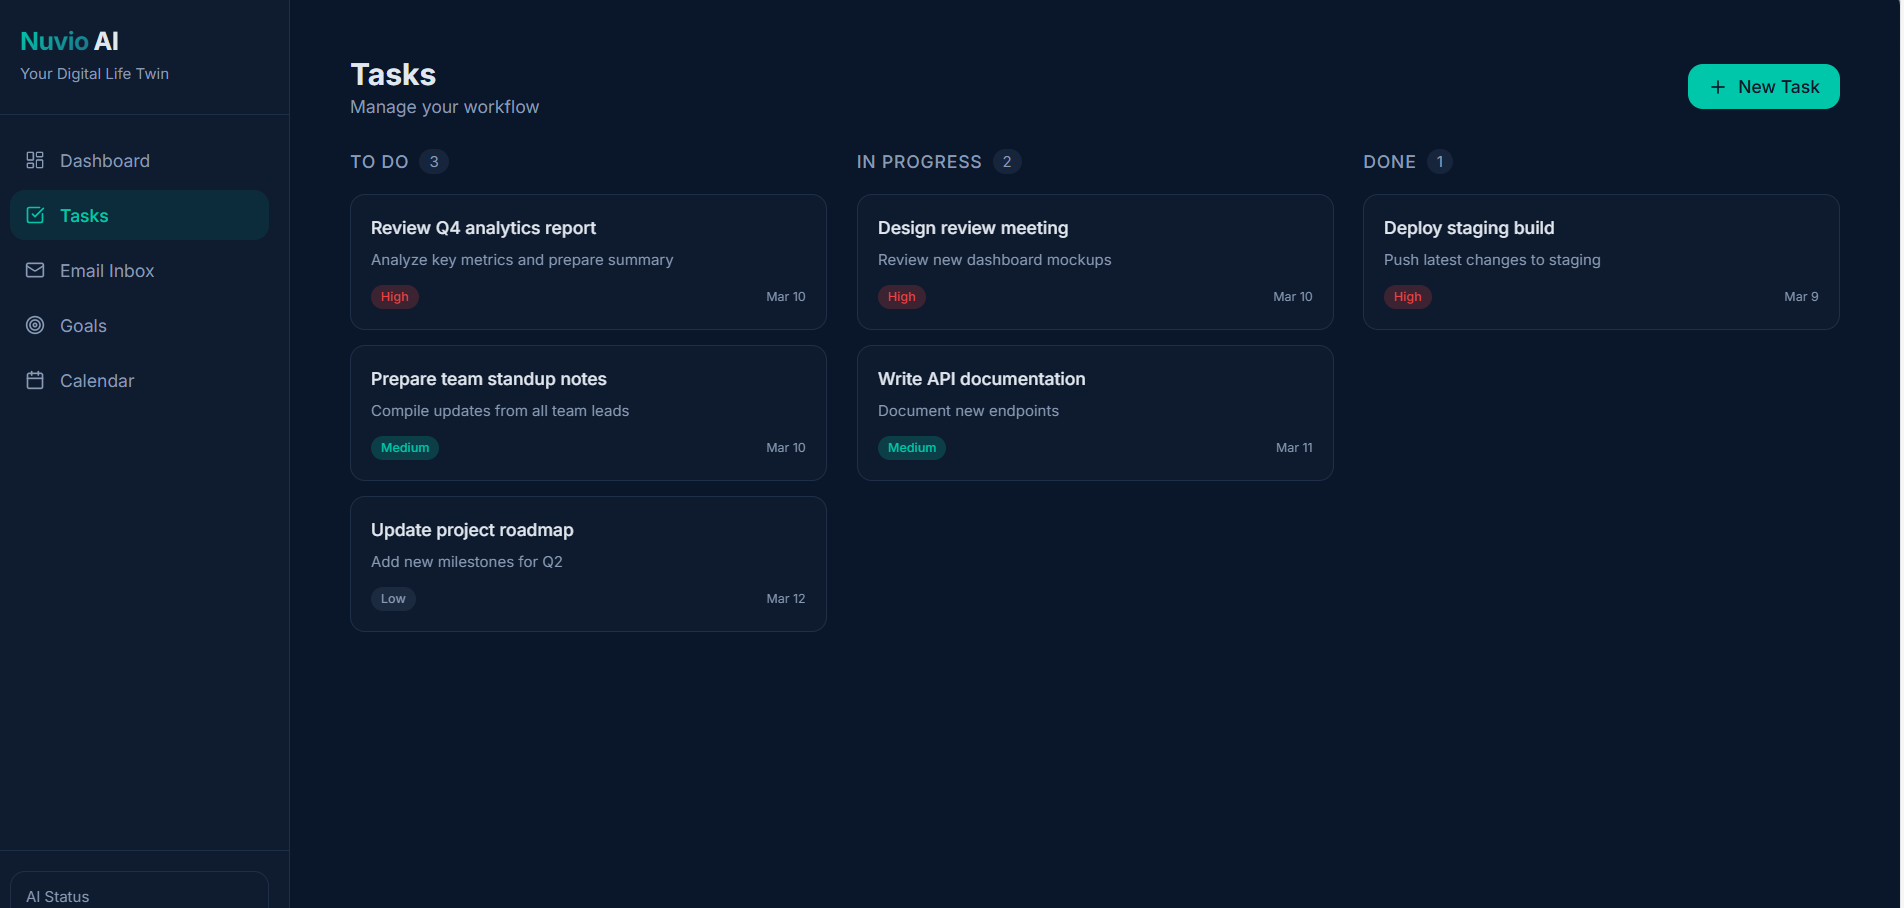
Task: Click Medium badge on Prepare team standup notes
Action: tap(405, 448)
